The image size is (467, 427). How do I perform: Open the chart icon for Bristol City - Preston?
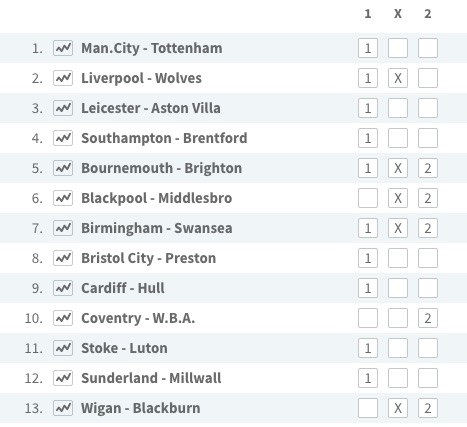point(63,258)
